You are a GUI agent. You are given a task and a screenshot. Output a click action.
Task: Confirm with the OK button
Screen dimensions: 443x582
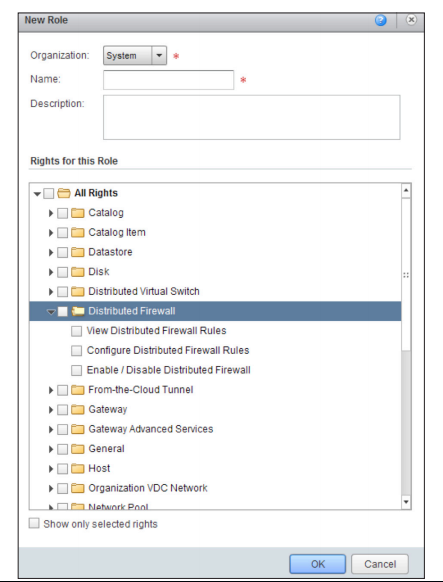click(318, 564)
